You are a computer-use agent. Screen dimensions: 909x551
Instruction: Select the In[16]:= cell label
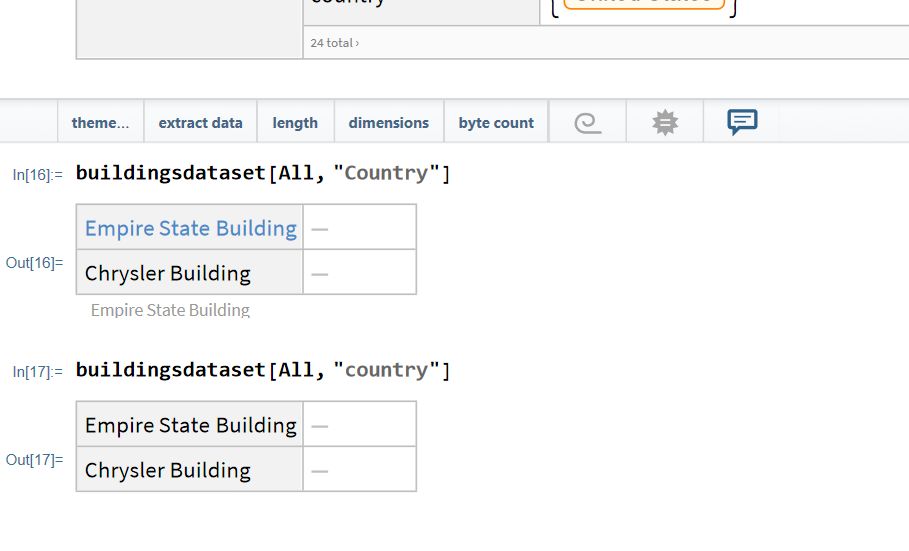click(x=38, y=175)
